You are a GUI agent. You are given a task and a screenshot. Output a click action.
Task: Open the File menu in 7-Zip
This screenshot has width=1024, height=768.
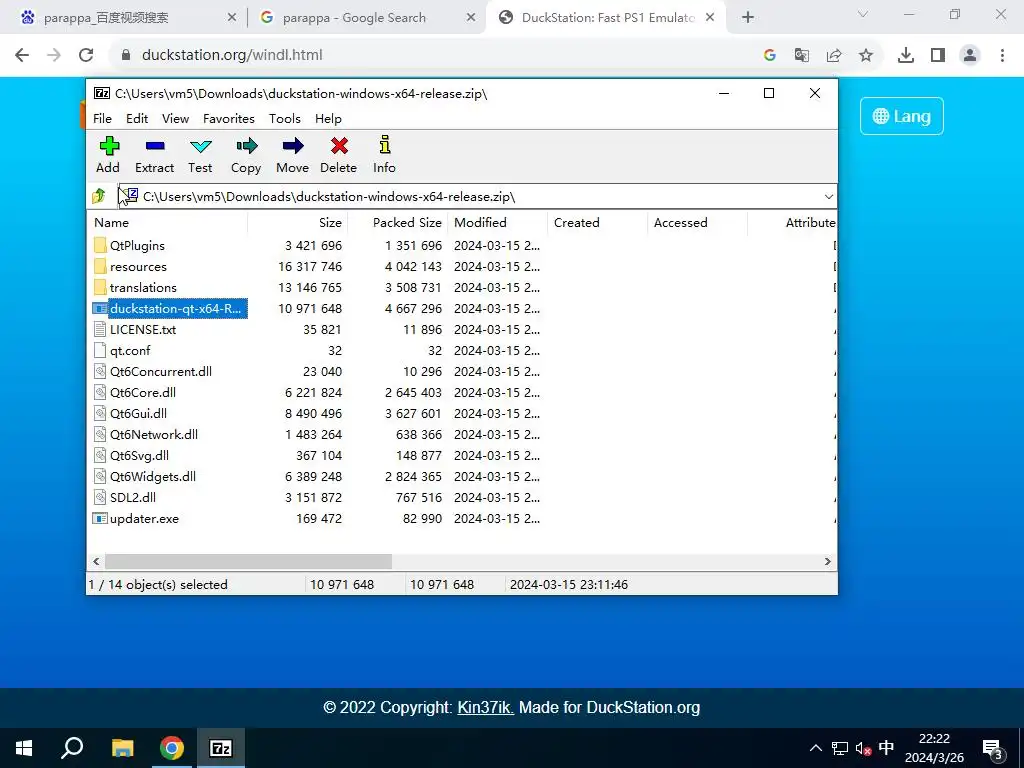coord(103,118)
